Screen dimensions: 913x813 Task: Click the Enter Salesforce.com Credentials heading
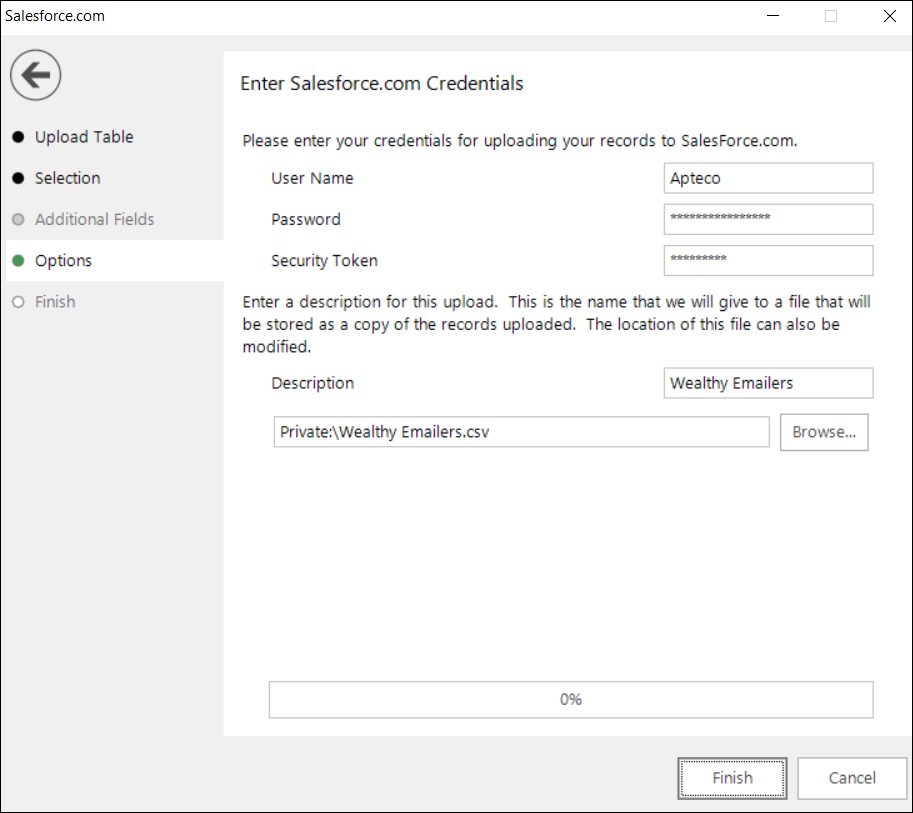[x=382, y=83]
